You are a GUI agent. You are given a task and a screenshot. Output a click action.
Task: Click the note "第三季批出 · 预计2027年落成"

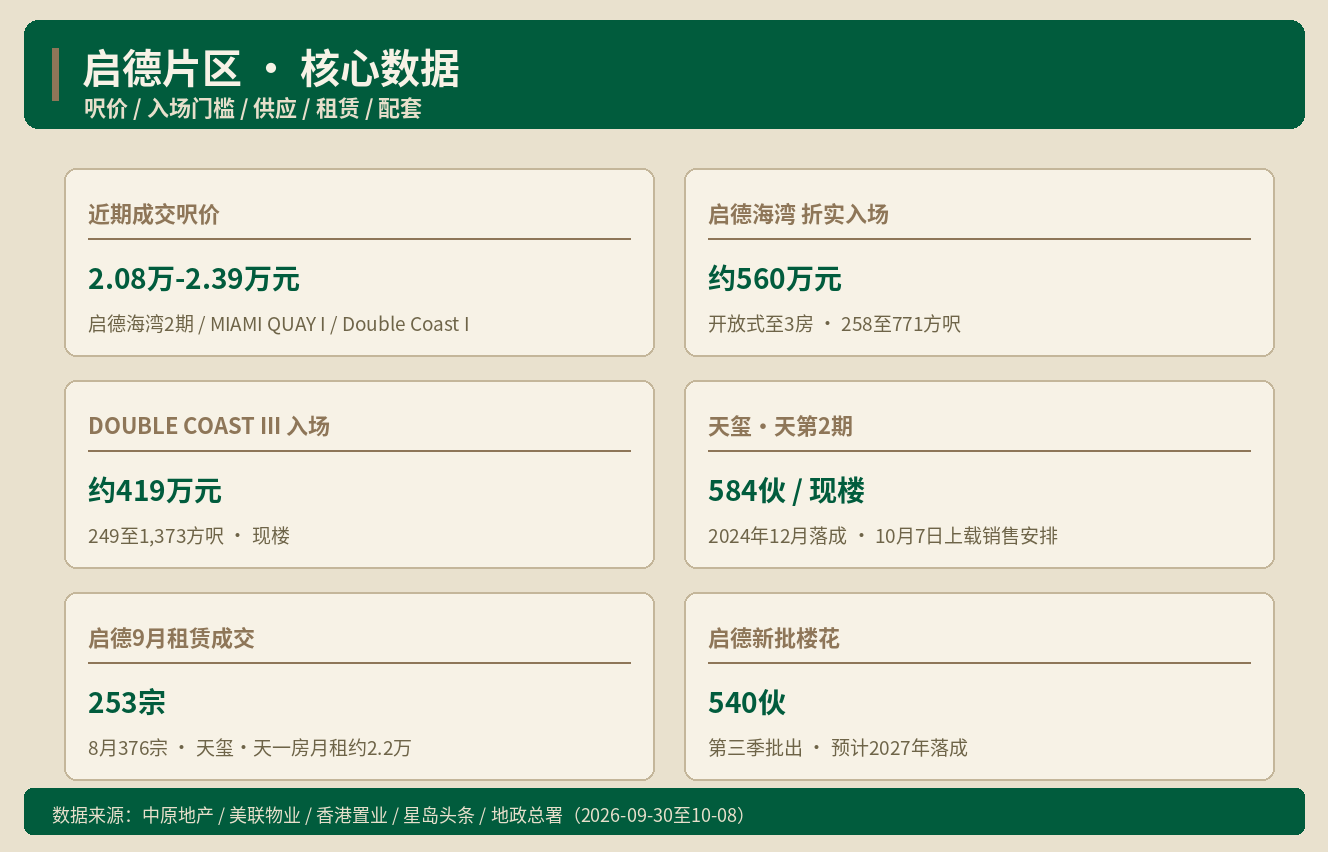coord(838,748)
